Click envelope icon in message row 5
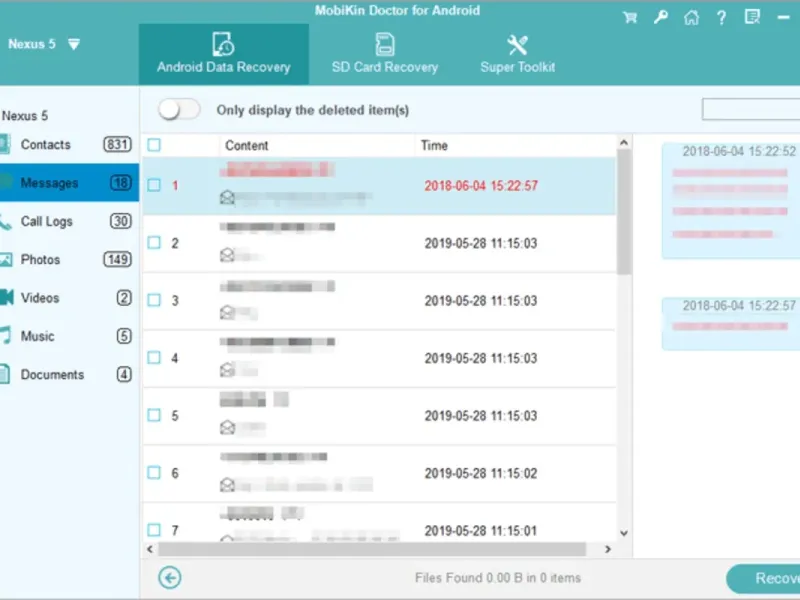The width and height of the screenshot is (800, 600). tap(227, 428)
